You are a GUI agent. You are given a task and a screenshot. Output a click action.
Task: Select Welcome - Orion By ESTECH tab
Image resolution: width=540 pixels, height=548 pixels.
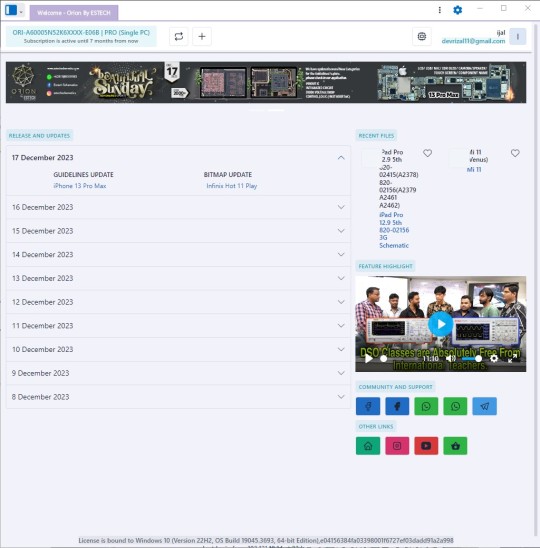pyautogui.click(x=74, y=13)
